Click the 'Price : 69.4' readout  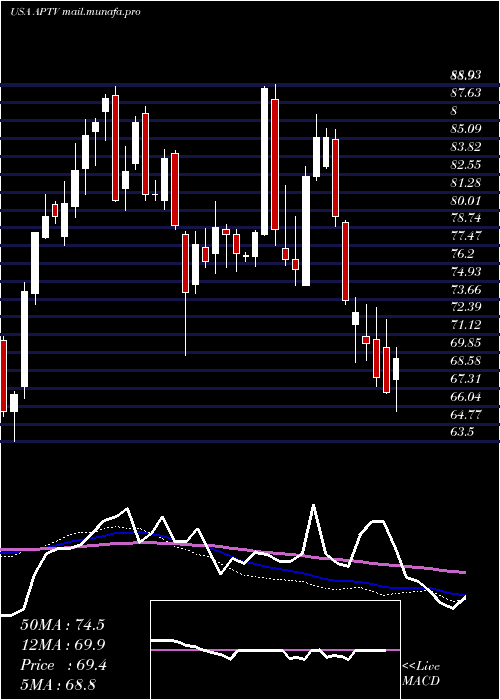click(63, 665)
